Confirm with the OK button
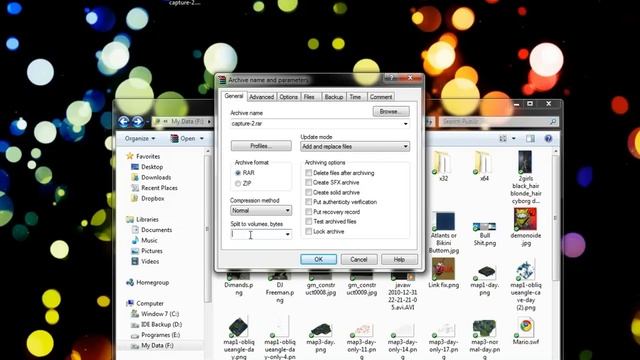The width and height of the screenshot is (640, 360). coord(318,259)
